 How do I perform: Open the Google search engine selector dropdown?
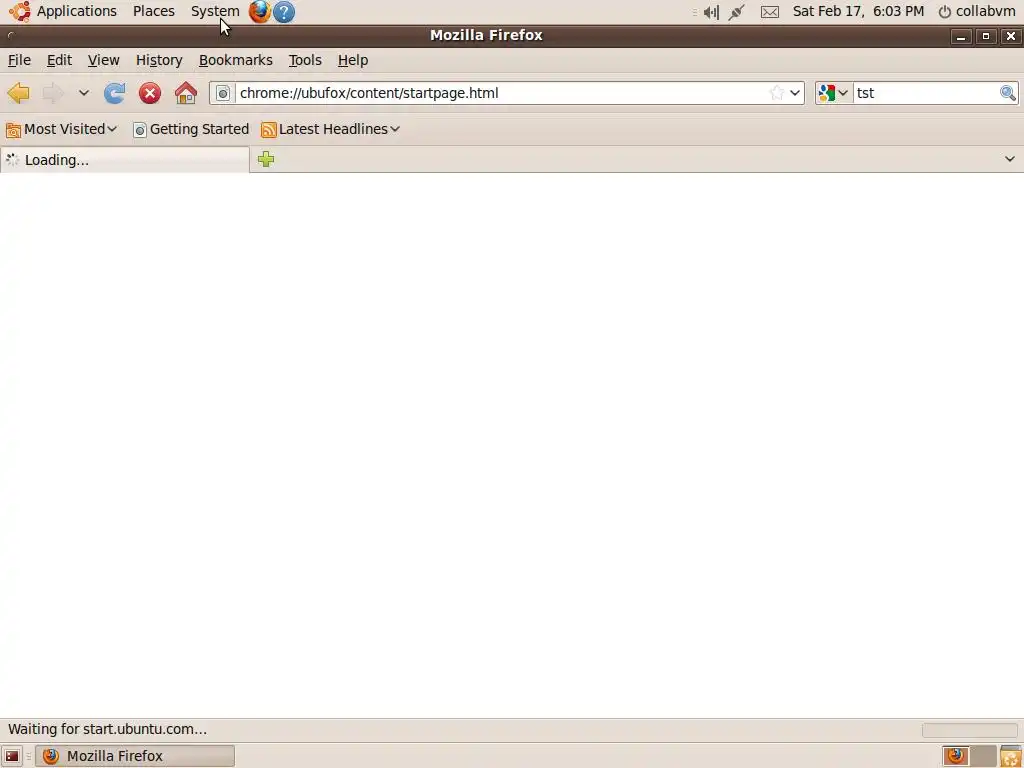[834, 93]
